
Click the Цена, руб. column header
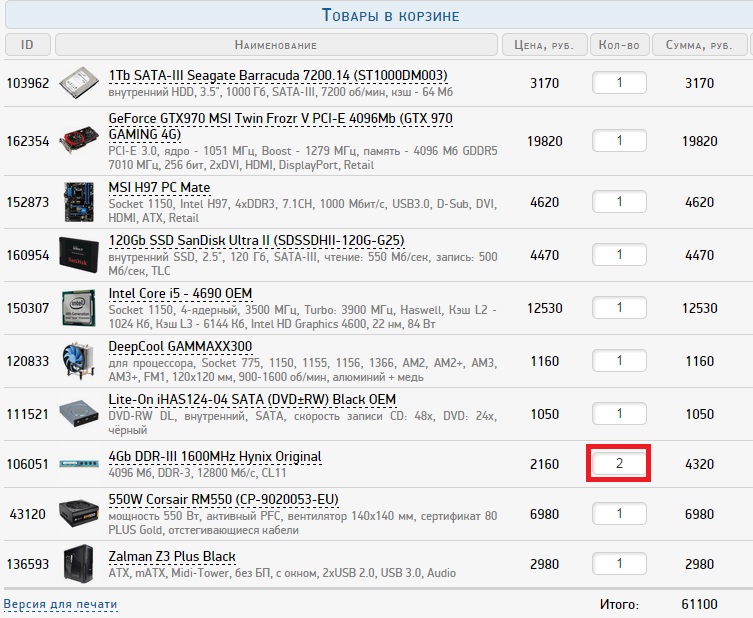[x=545, y=45]
